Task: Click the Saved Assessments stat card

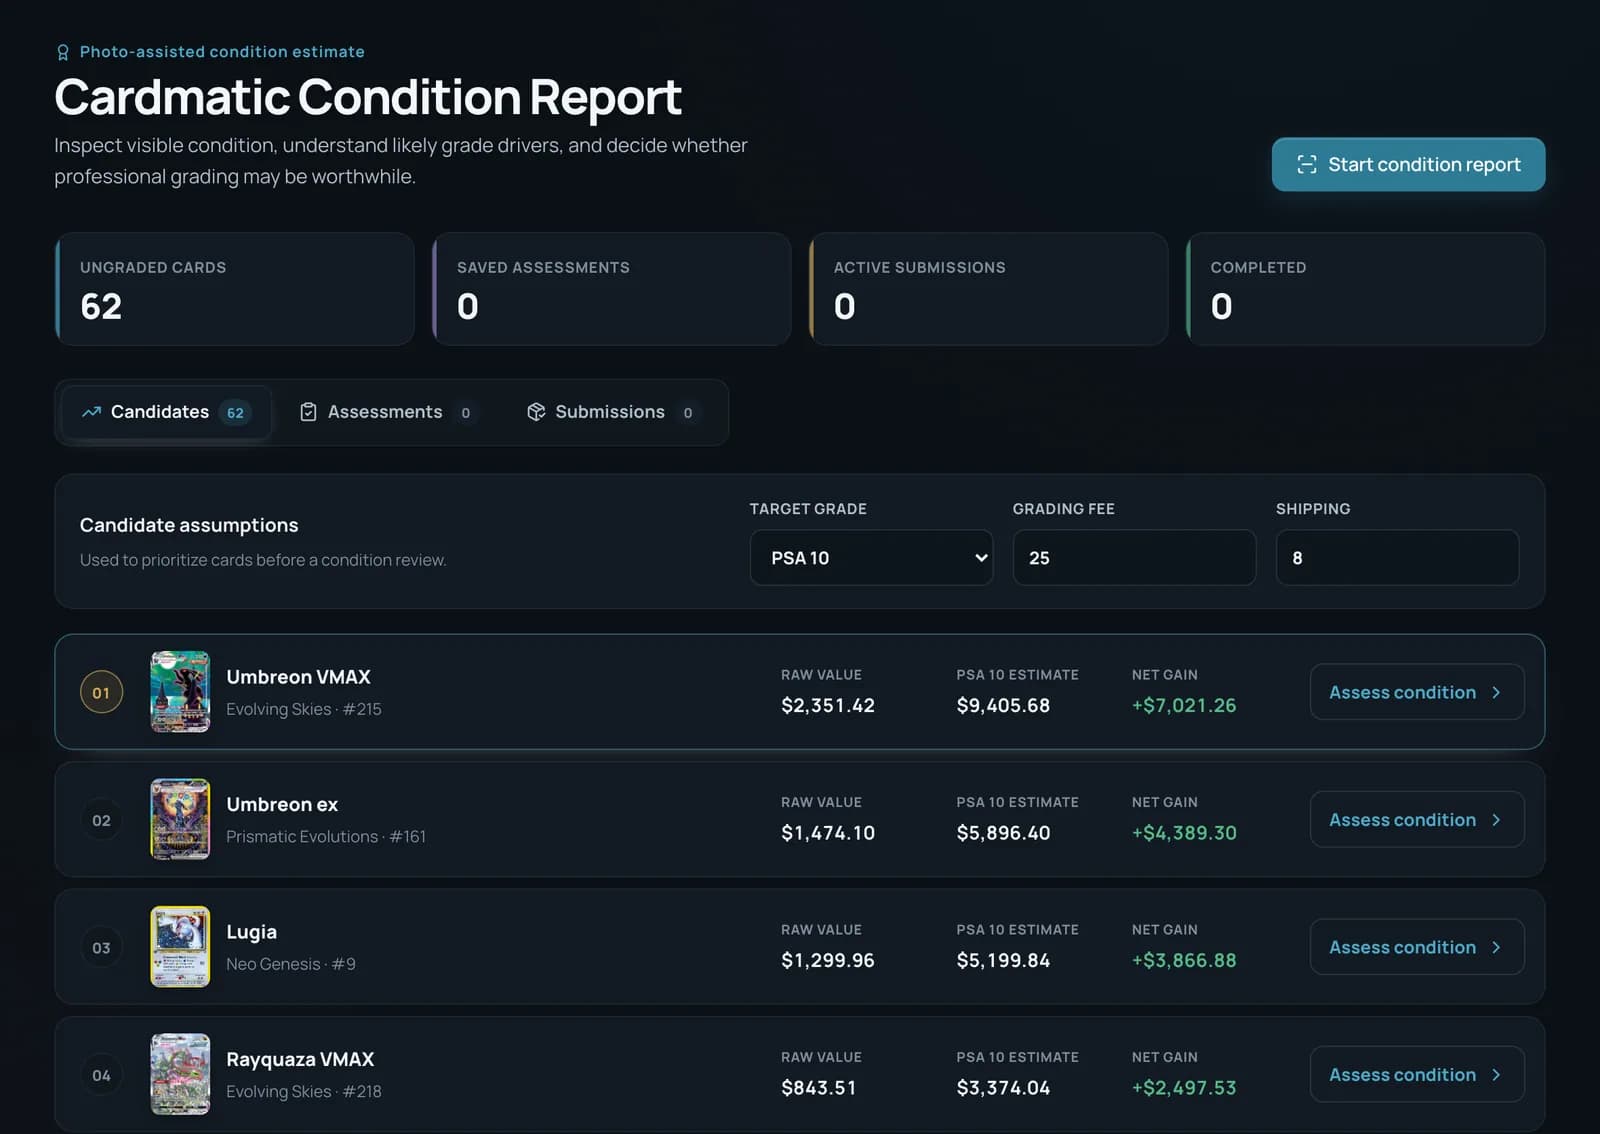Action: click(x=612, y=289)
